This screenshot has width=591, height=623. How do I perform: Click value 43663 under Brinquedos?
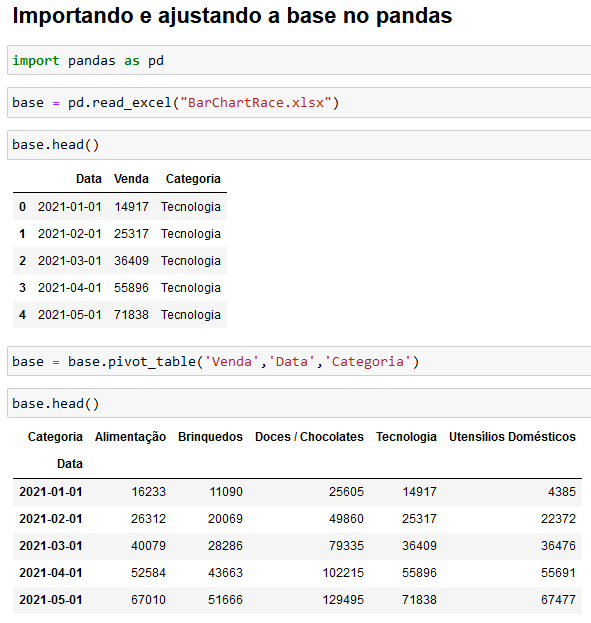pos(225,573)
